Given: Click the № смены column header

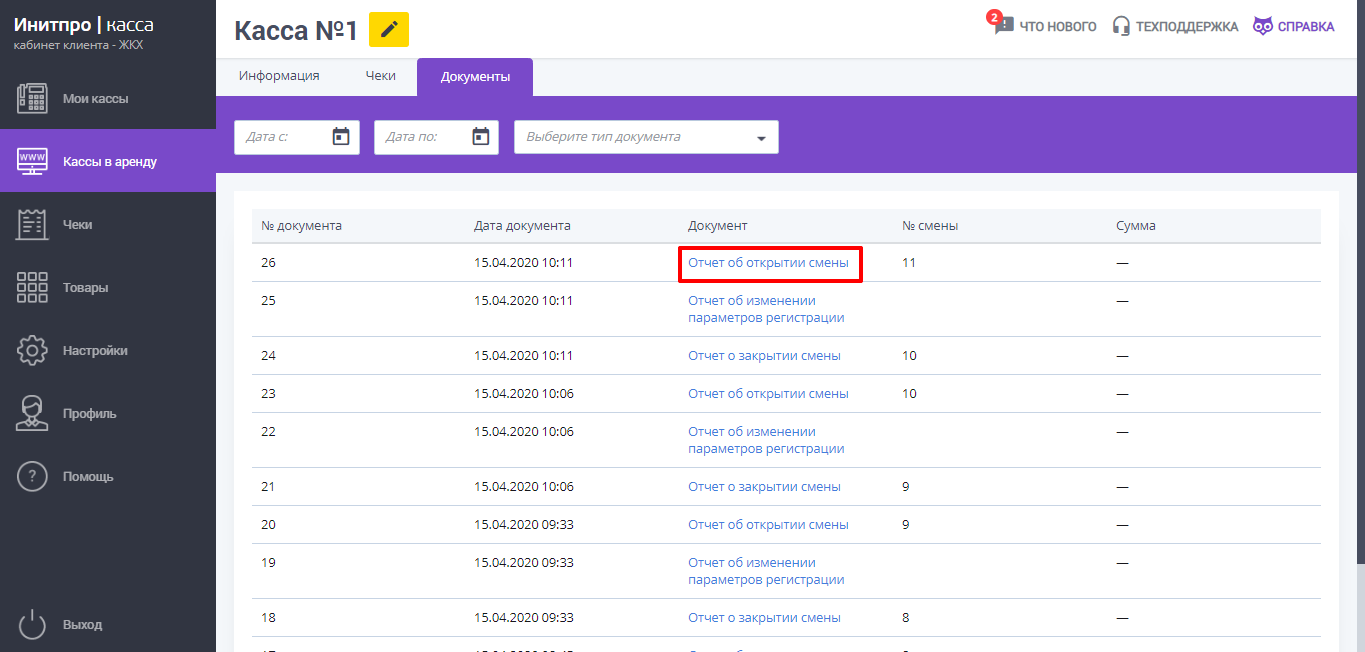Looking at the screenshot, I should point(930,226).
